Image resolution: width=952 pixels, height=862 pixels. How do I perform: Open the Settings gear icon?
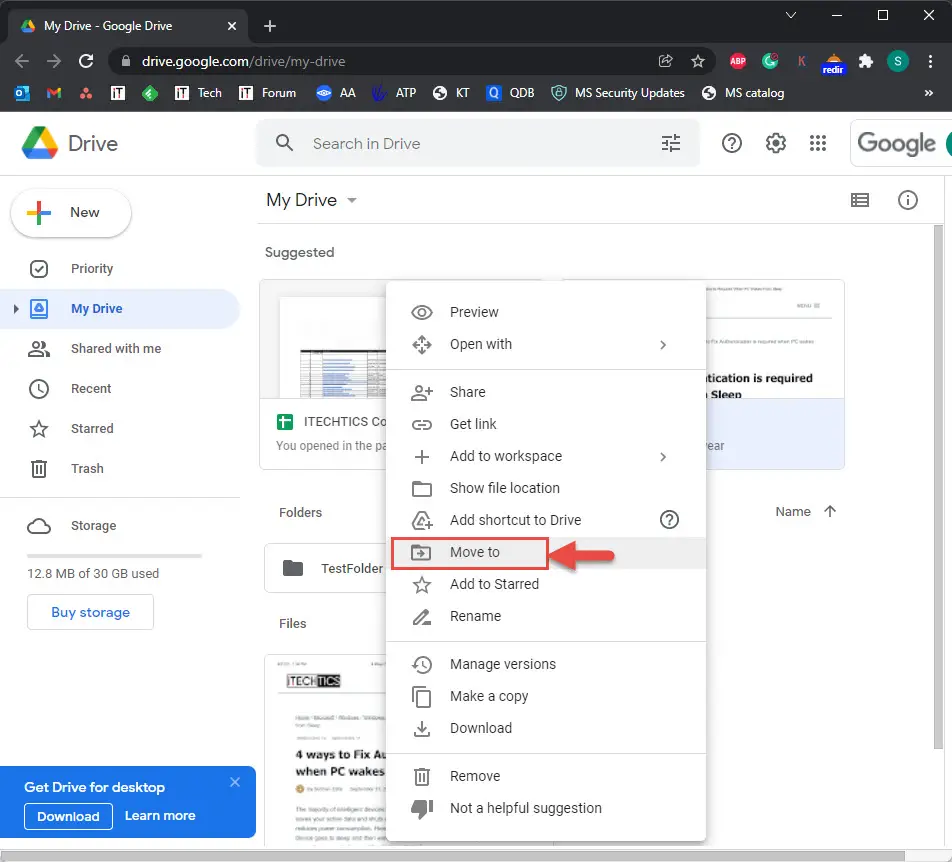[775, 143]
